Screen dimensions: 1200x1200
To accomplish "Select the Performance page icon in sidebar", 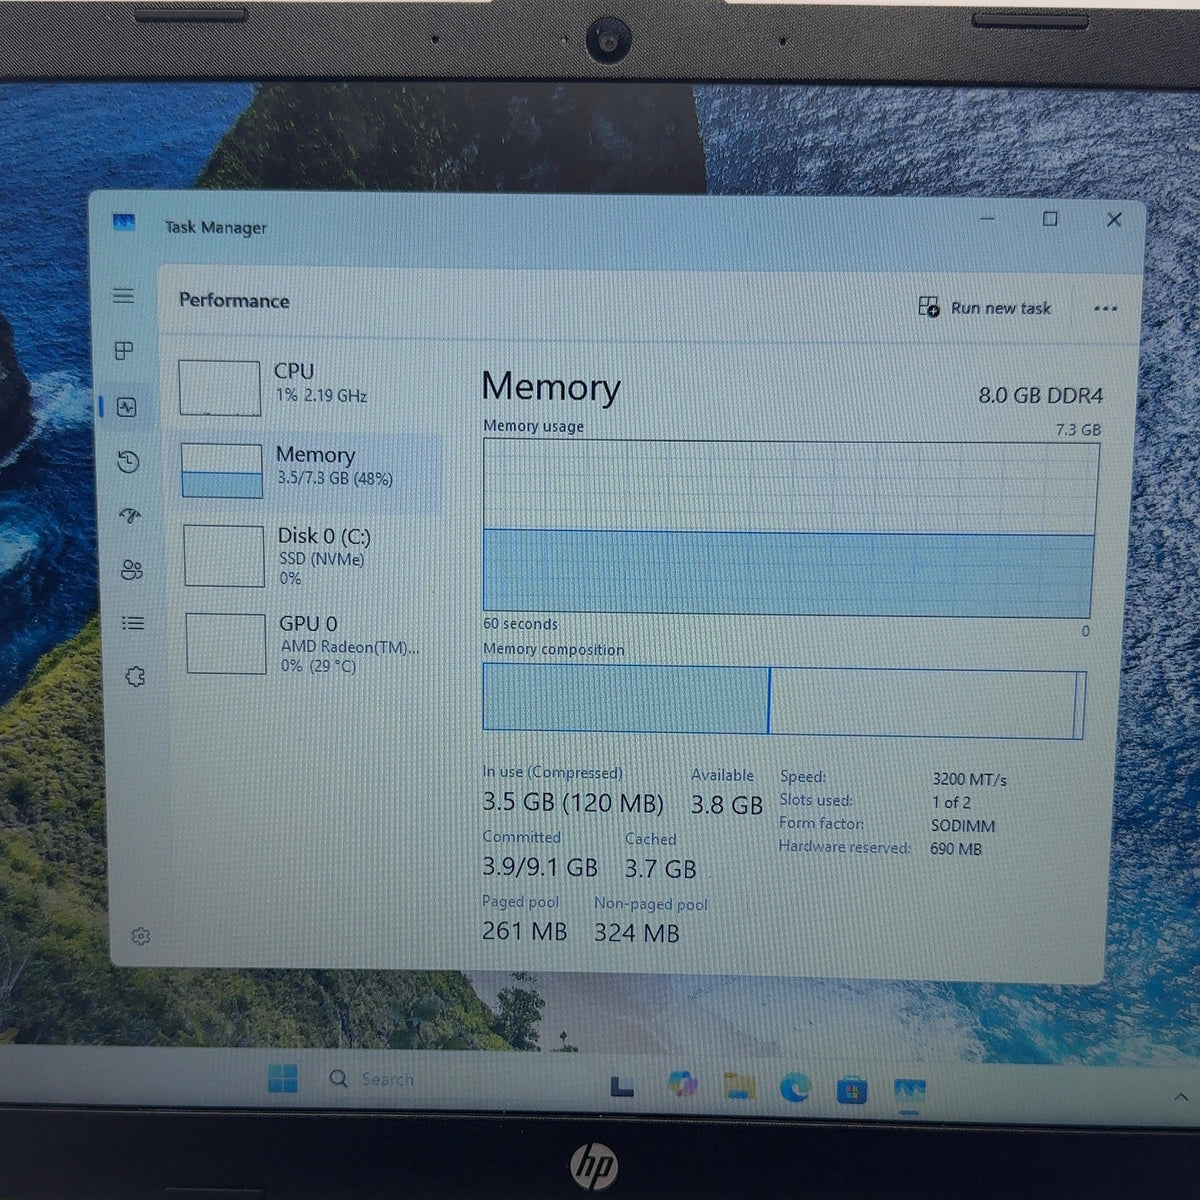I will [127, 407].
